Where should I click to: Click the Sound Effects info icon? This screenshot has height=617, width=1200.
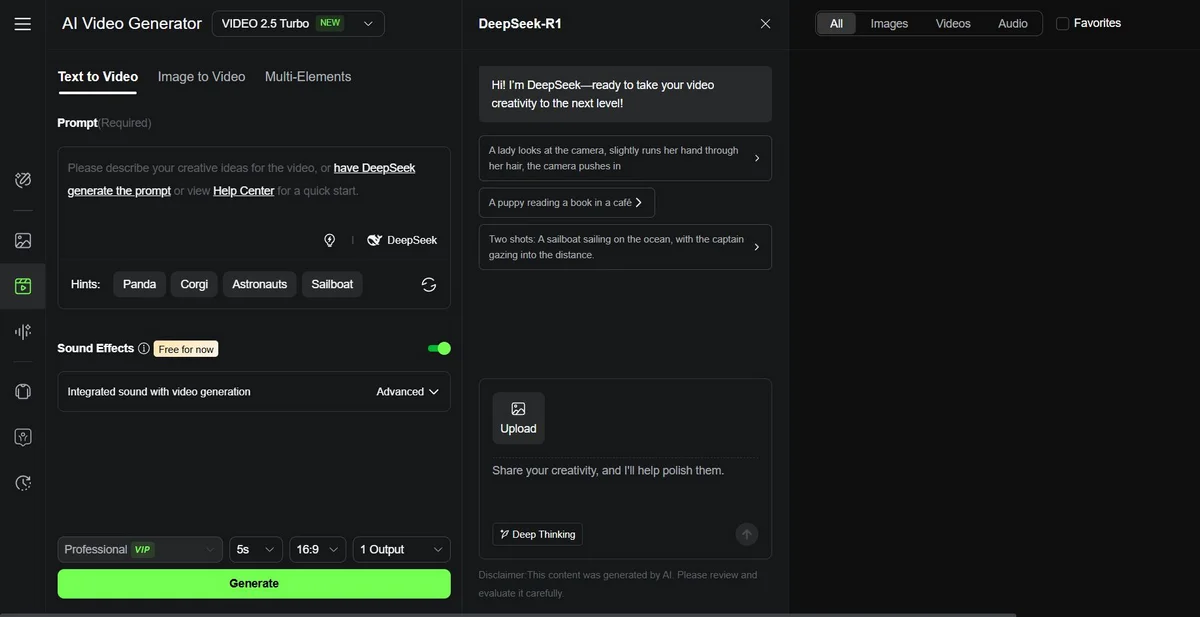(x=144, y=349)
